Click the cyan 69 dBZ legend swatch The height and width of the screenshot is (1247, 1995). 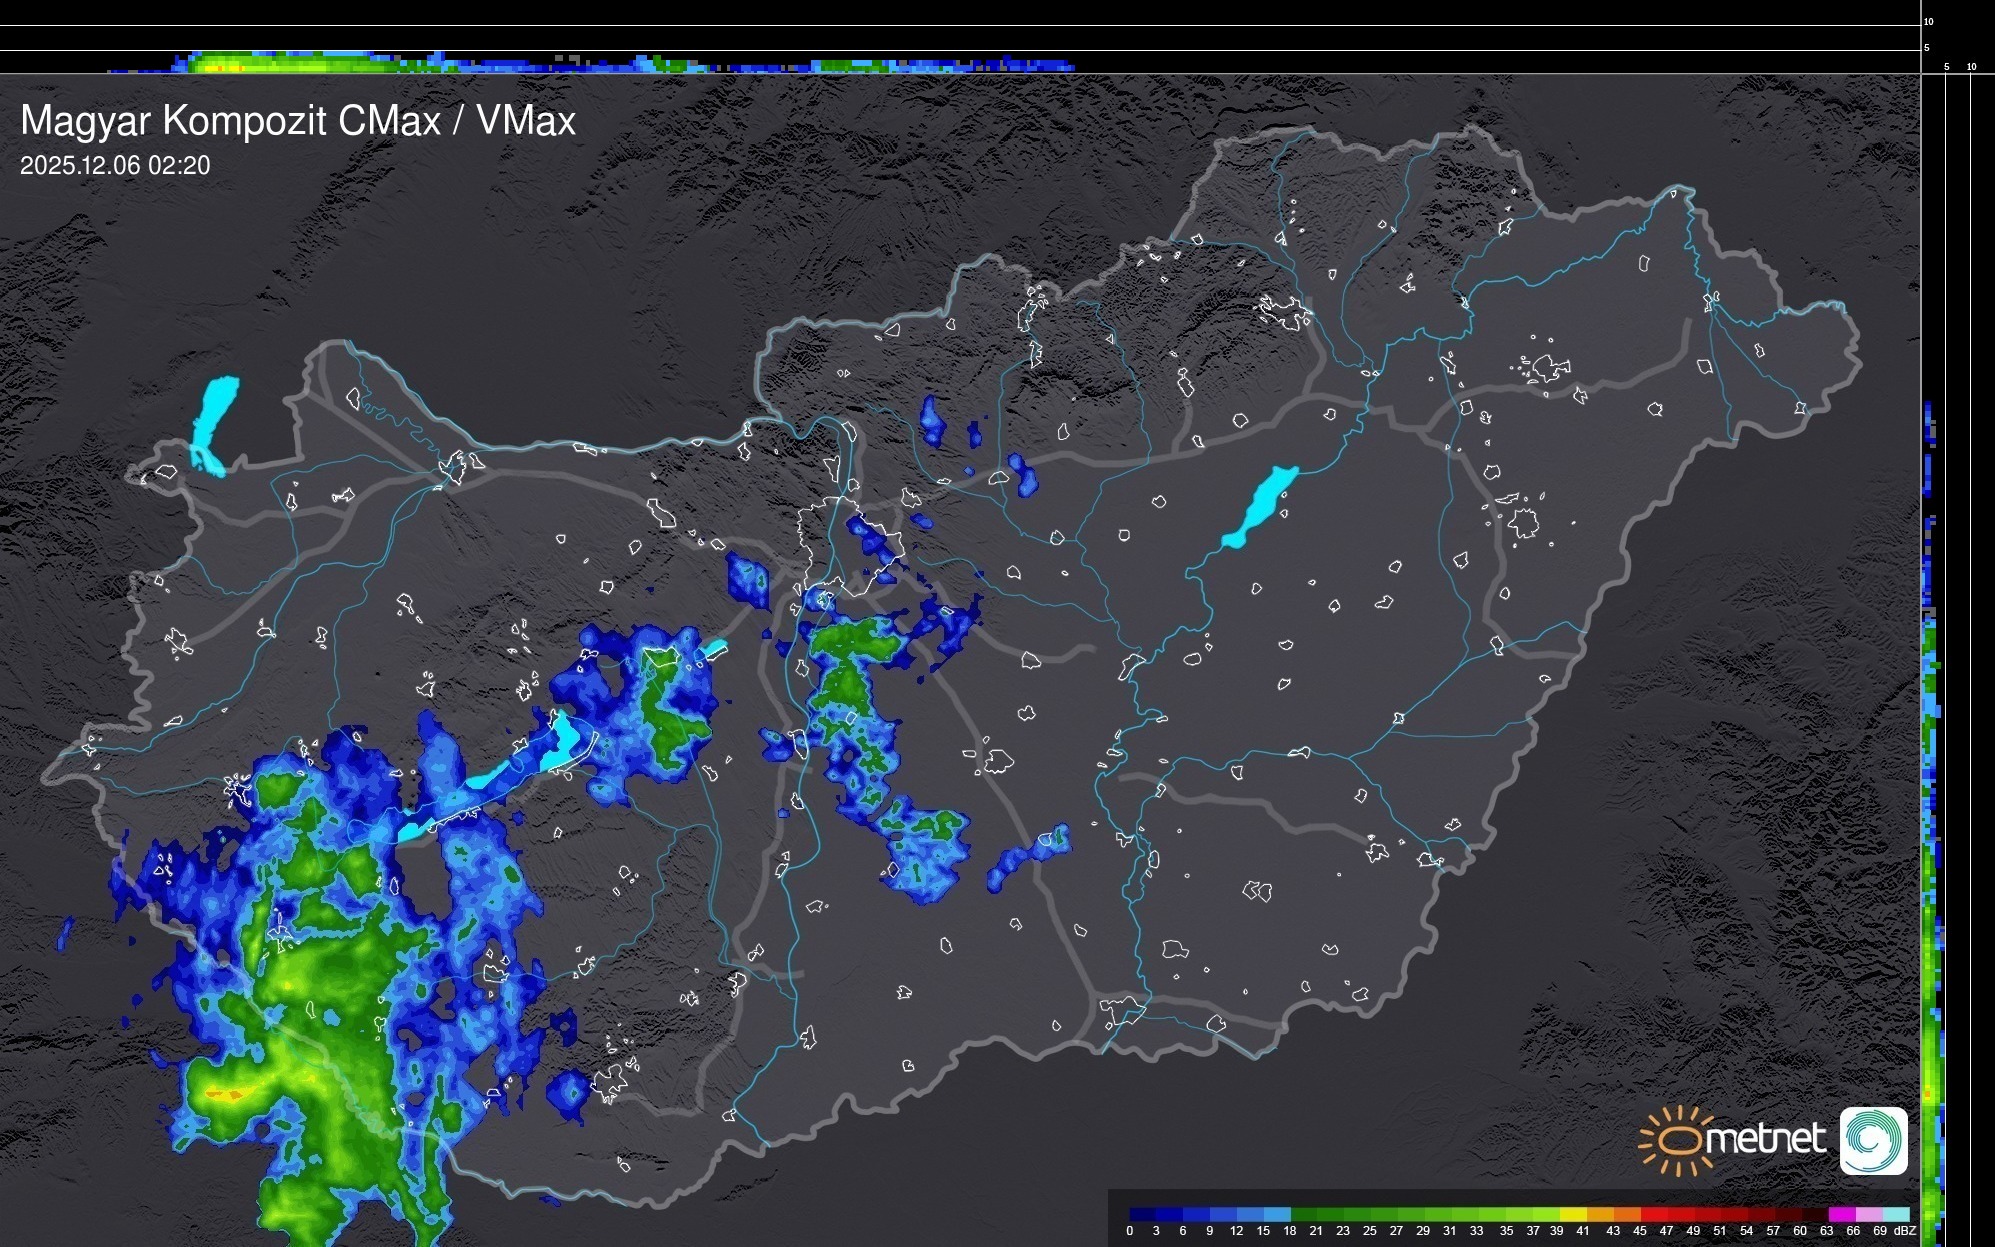pos(1895,1215)
